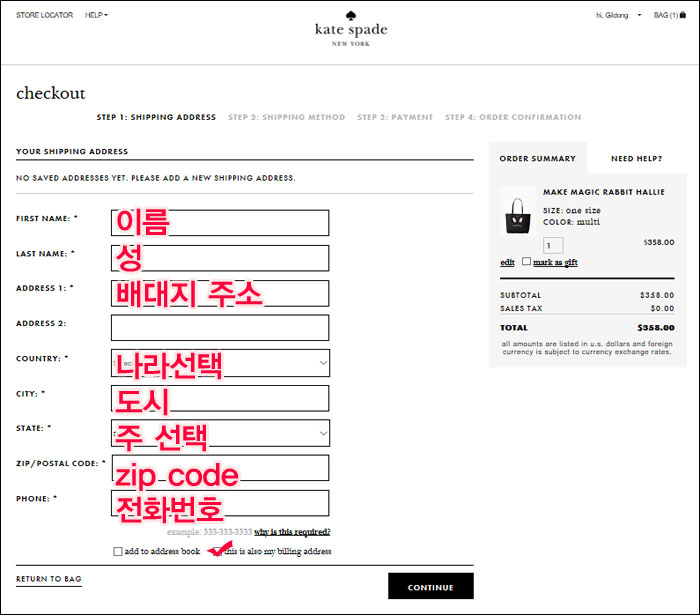
Task: Check the 'add to address book' box
Action: [118, 552]
